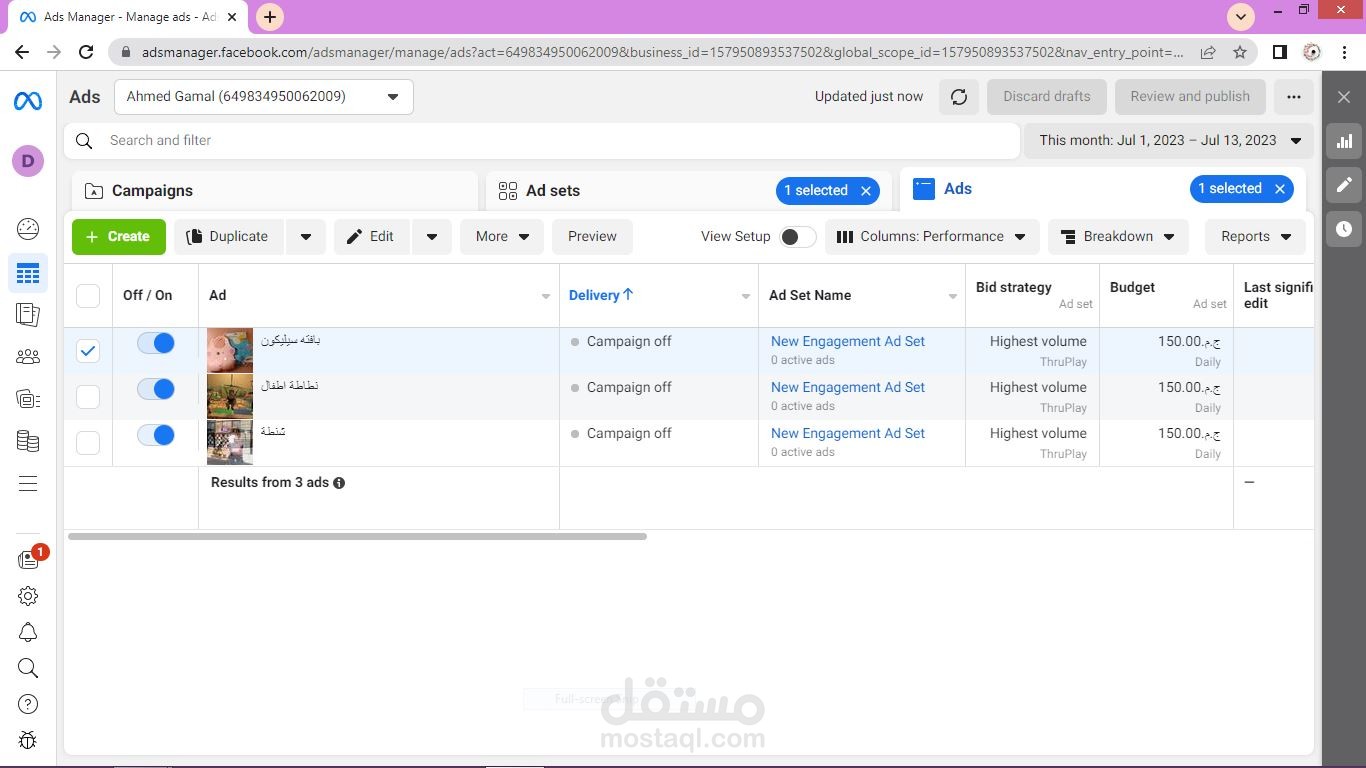Click the Preview button
This screenshot has width=1366, height=768.
[592, 237]
